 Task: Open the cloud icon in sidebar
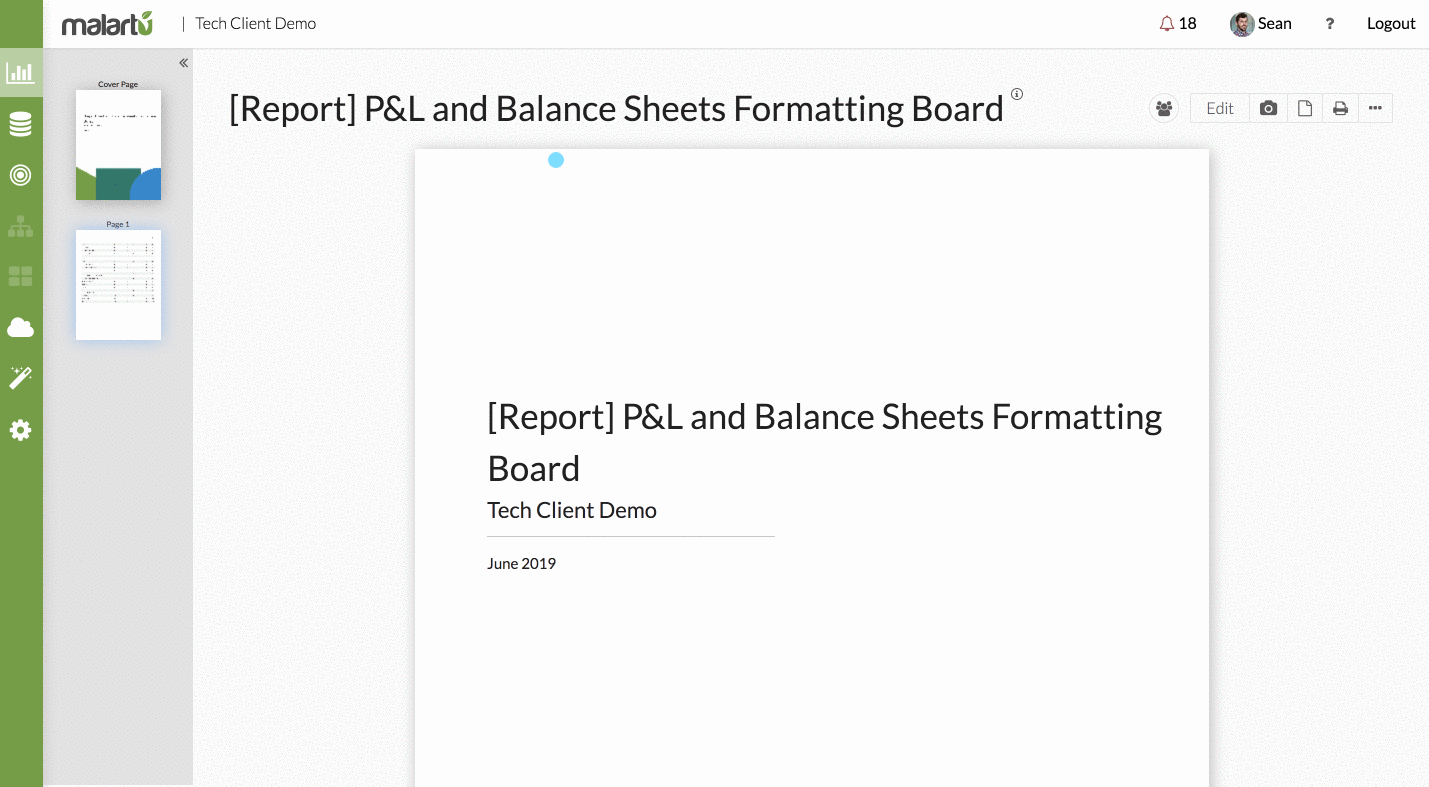[x=20, y=328]
